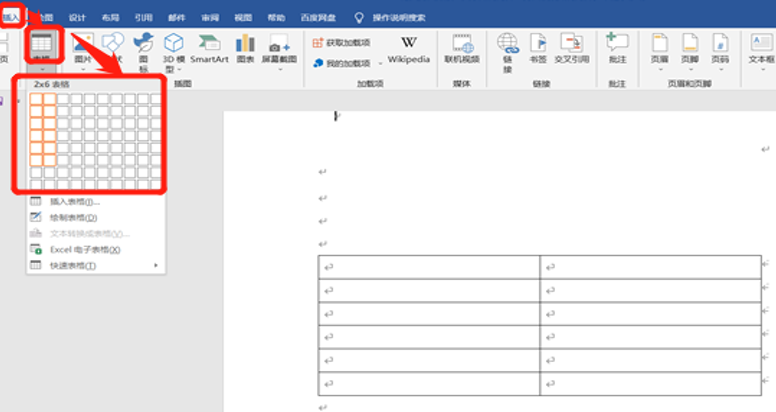Open the 视图 (View) ribbon tab

[243, 18]
